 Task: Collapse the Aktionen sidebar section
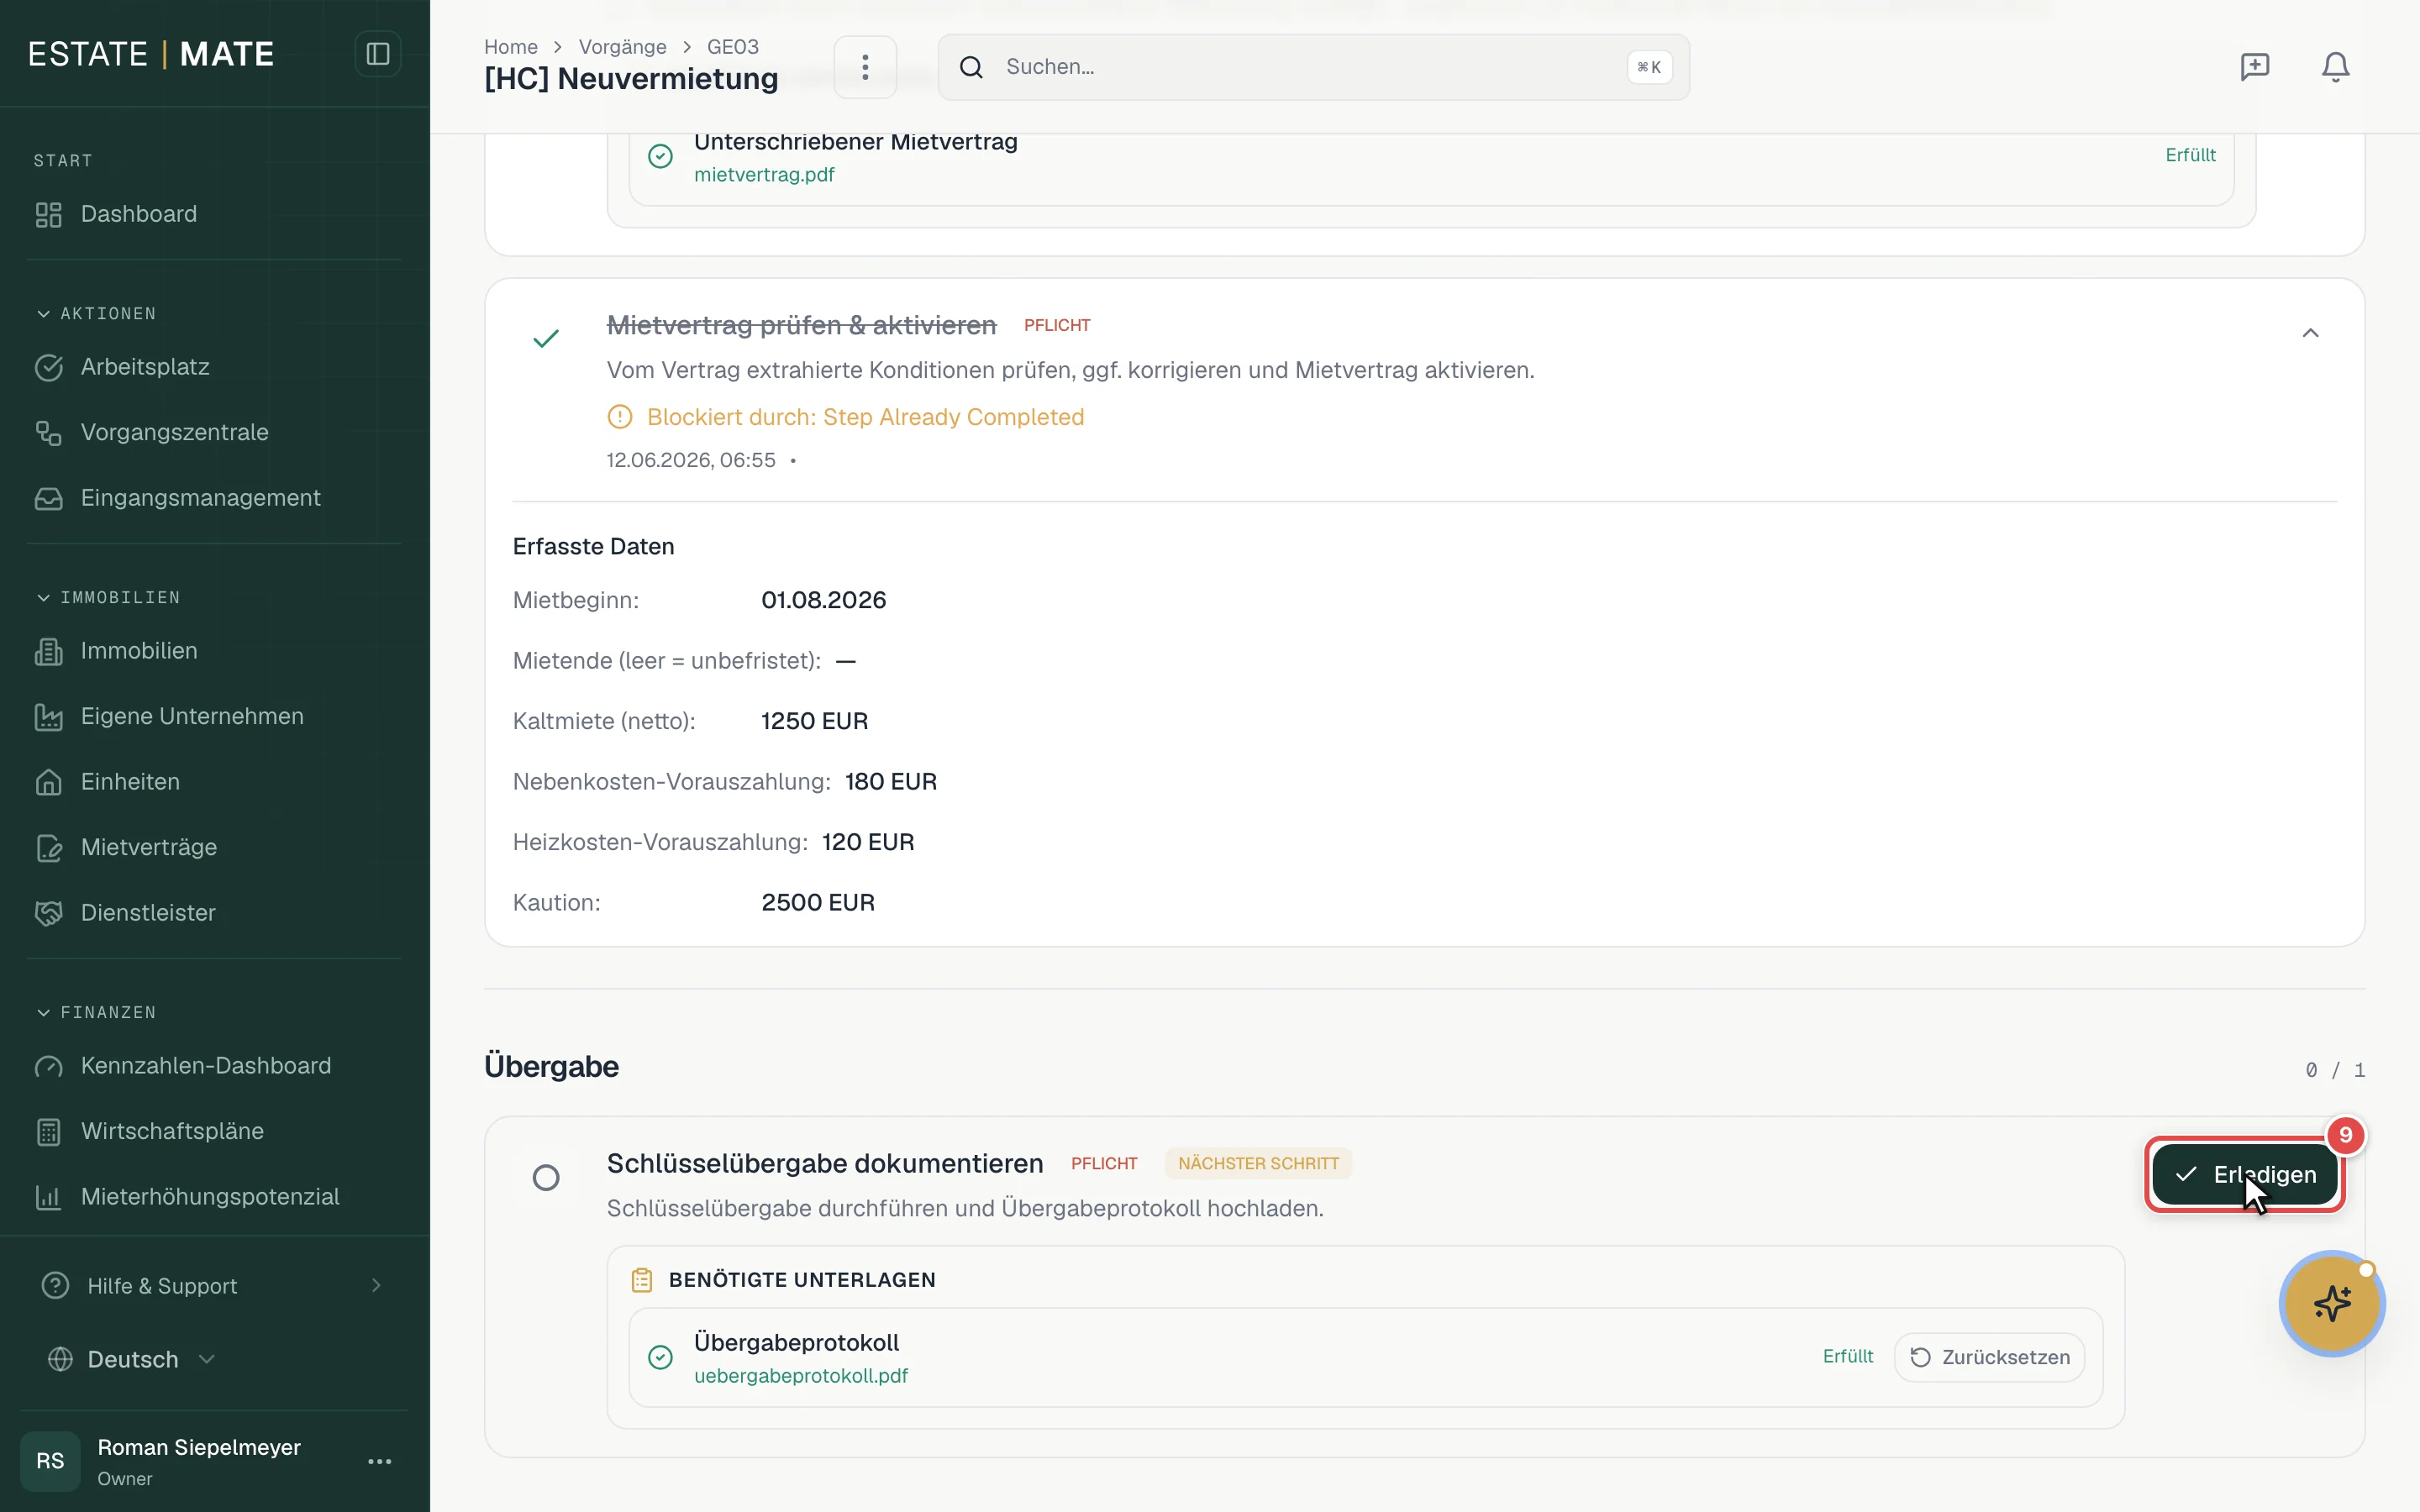tap(96, 314)
